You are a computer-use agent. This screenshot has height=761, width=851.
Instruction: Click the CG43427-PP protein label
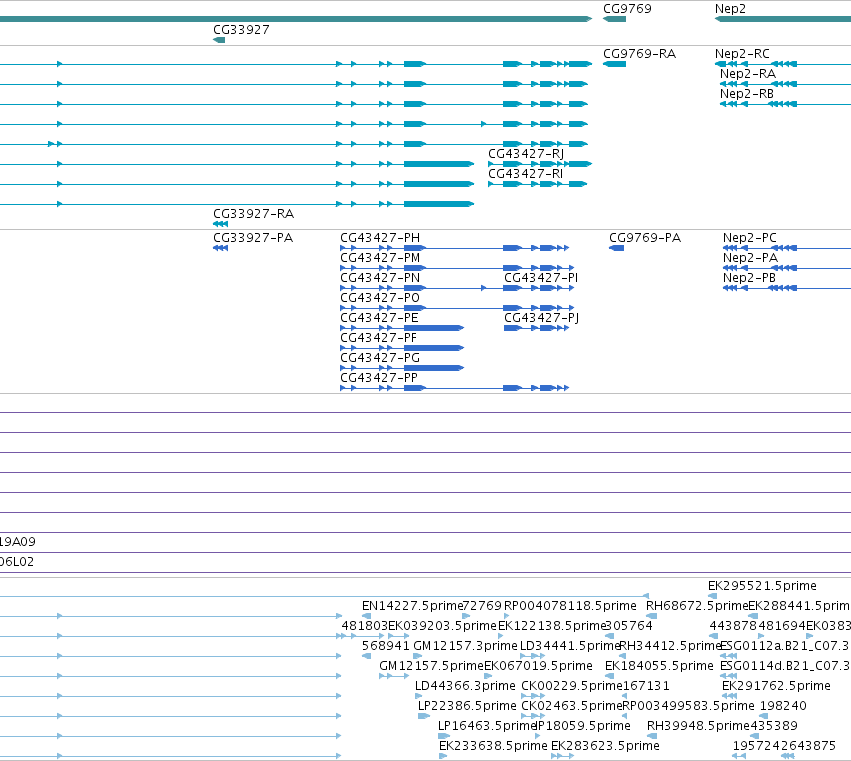coord(379,378)
